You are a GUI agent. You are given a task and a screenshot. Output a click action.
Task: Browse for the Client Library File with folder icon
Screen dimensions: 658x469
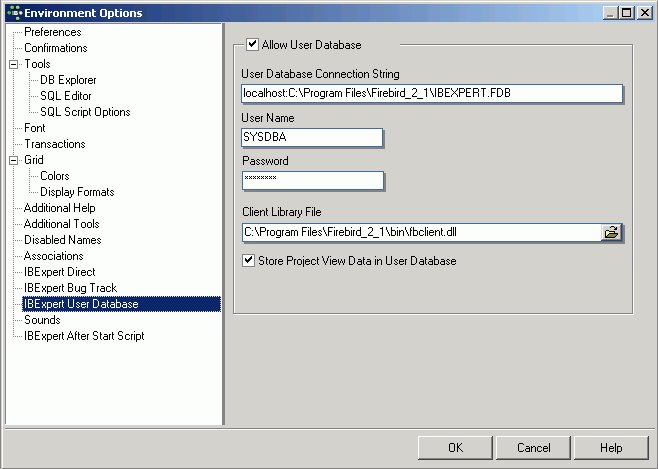(611, 232)
